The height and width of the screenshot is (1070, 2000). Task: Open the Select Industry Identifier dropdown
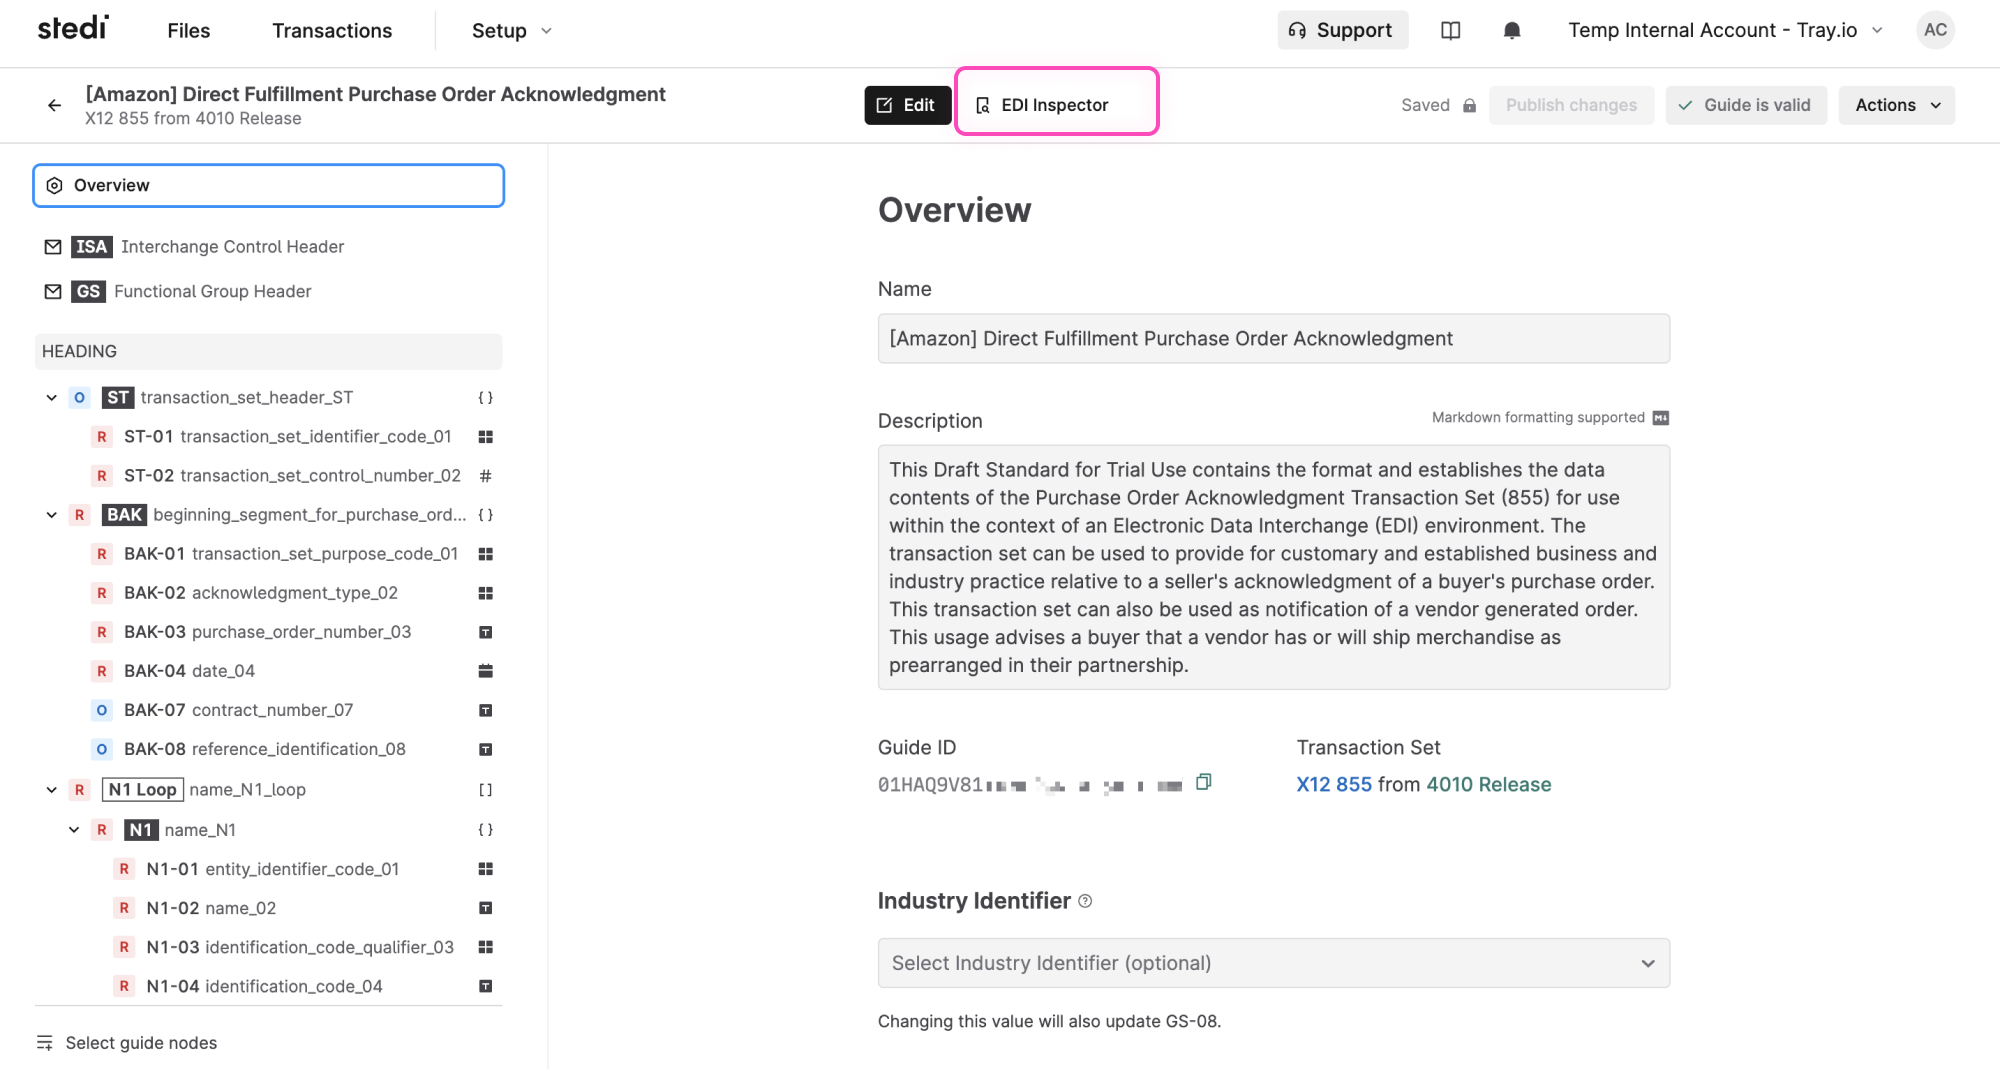tap(1273, 963)
